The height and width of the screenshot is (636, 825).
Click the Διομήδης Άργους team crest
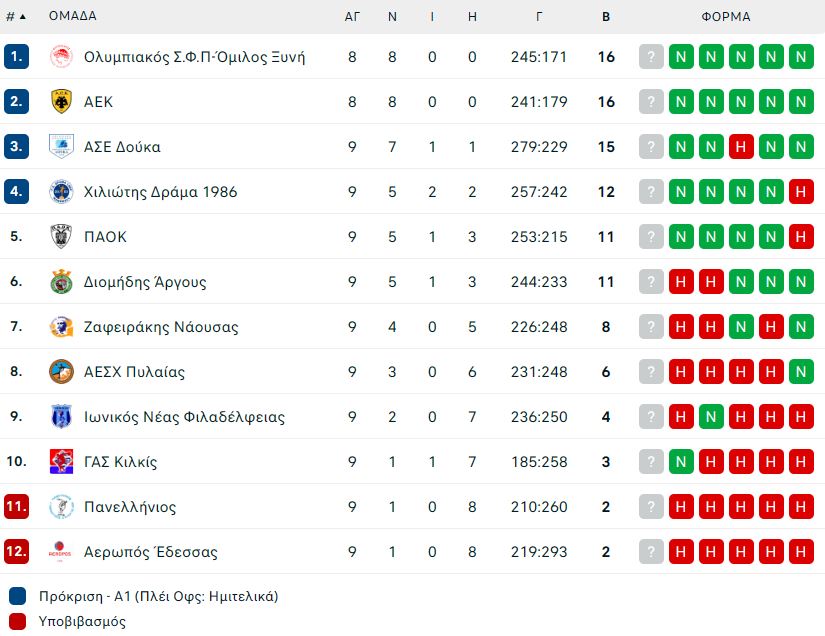pos(61,281)
